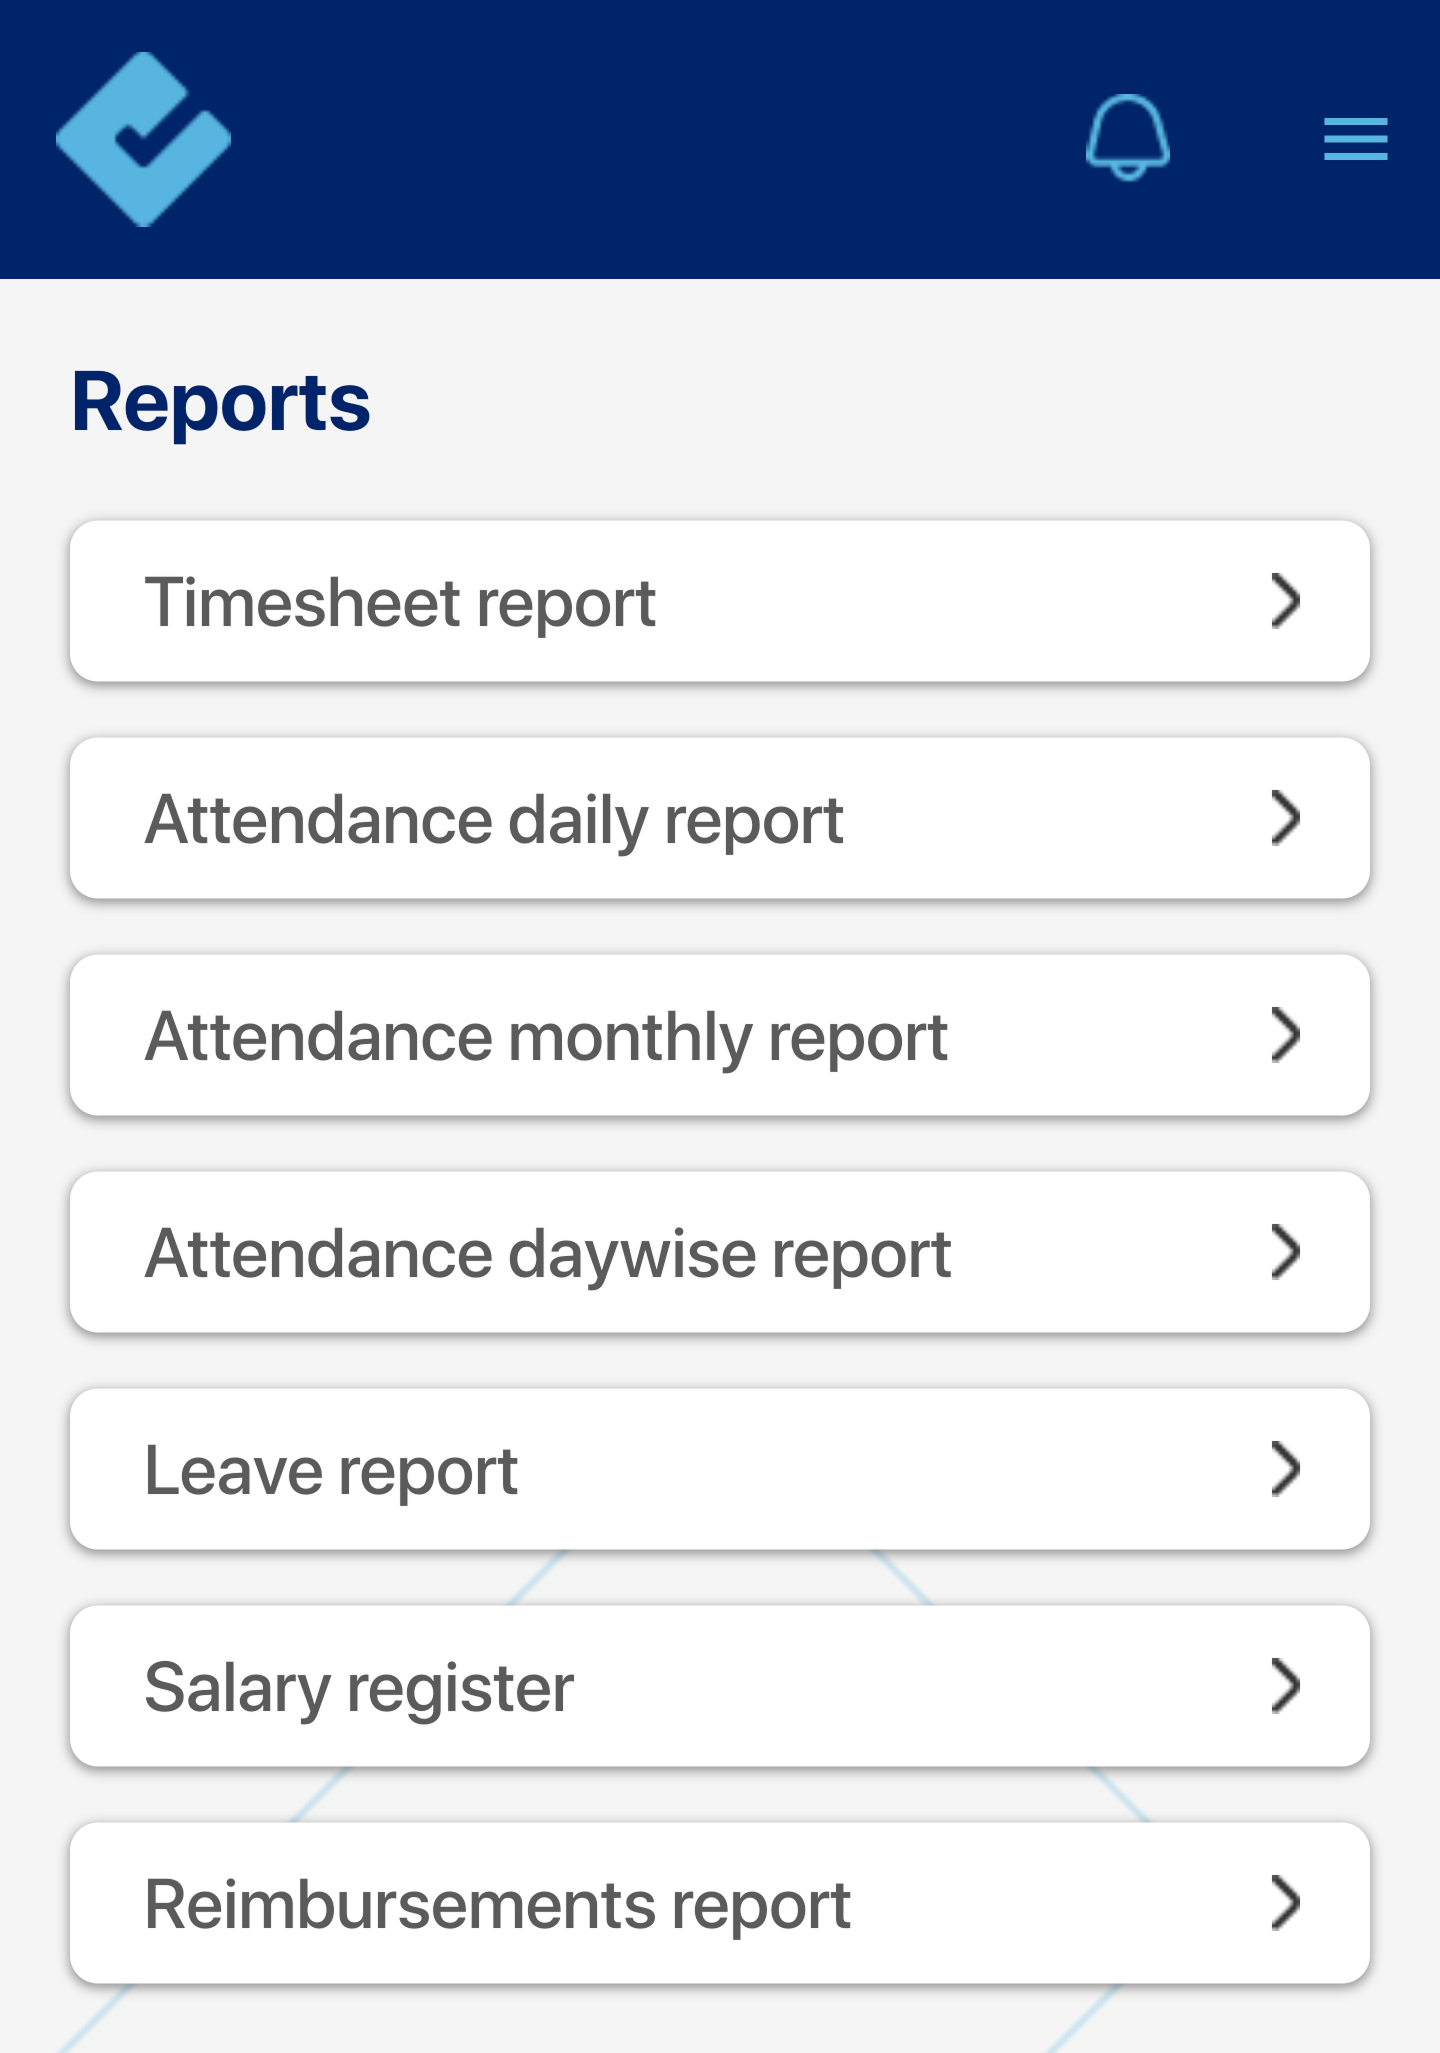1440x2053 pixels.
Task: Expand Reimbursements report via its right arrow
Action: click(1285, 1903)
